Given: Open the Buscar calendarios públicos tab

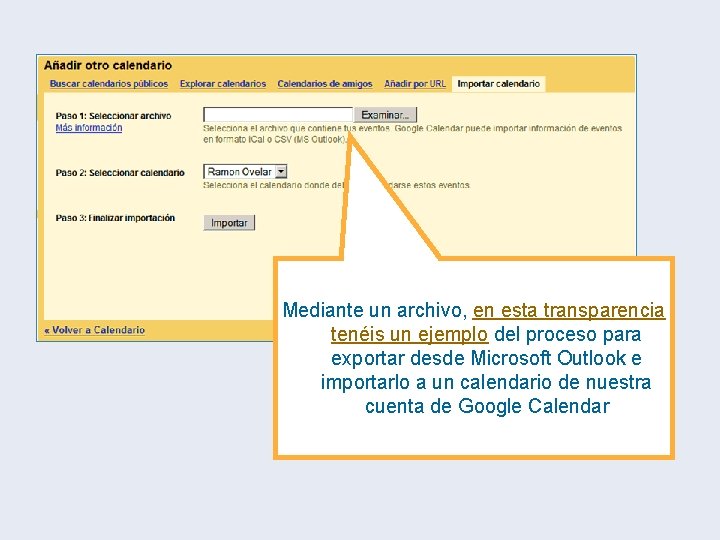Looking at the screenshot, I should click(109, 84).
